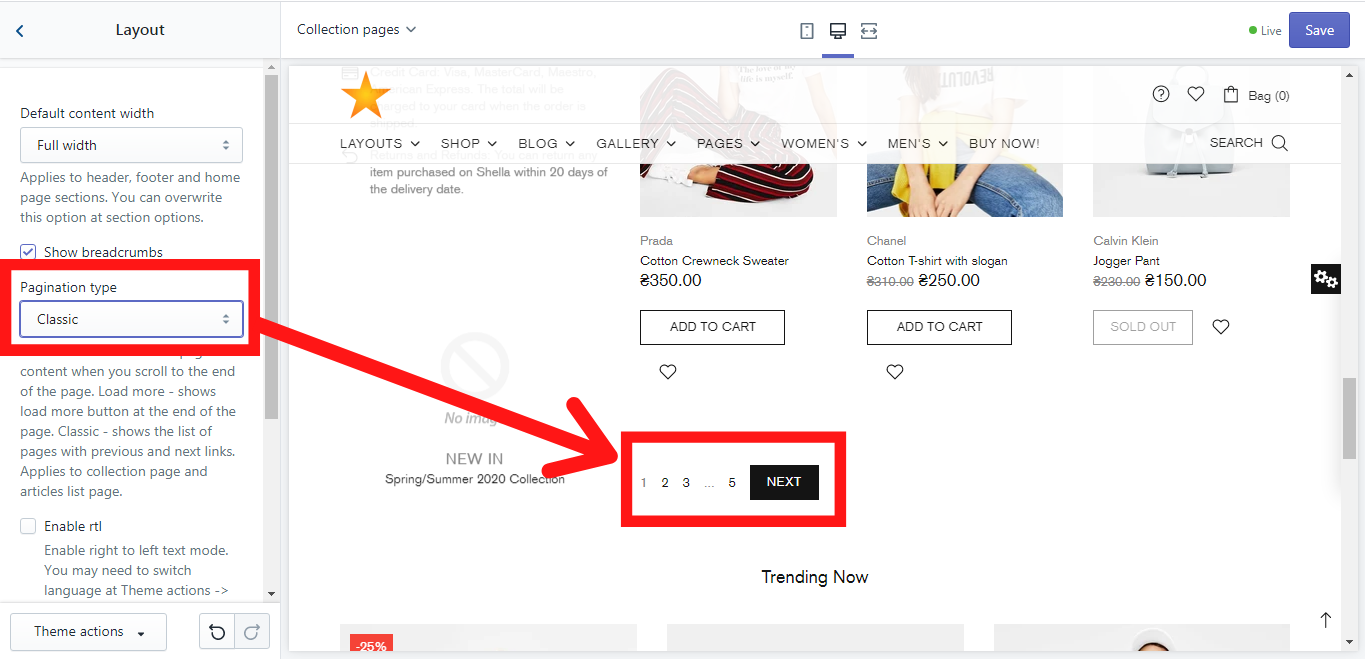Viewport: 1365px width, 659px height.
Task: Go to pagination page 2
Action: pos(665,483)
